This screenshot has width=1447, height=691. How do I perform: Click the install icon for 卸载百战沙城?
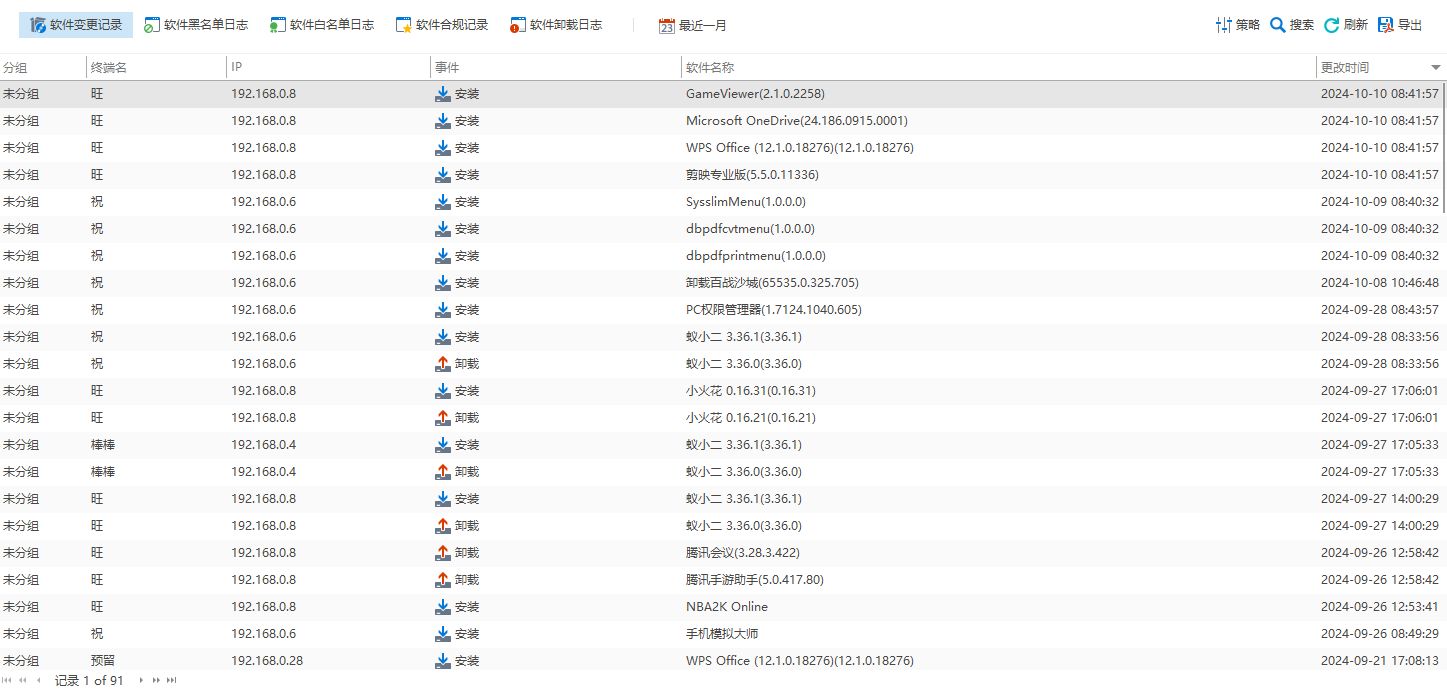443,283
